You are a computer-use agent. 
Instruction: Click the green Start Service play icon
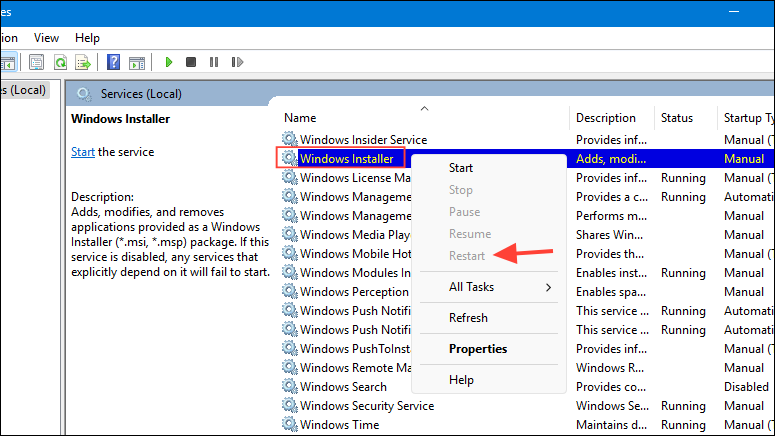[x=169, y=62]
